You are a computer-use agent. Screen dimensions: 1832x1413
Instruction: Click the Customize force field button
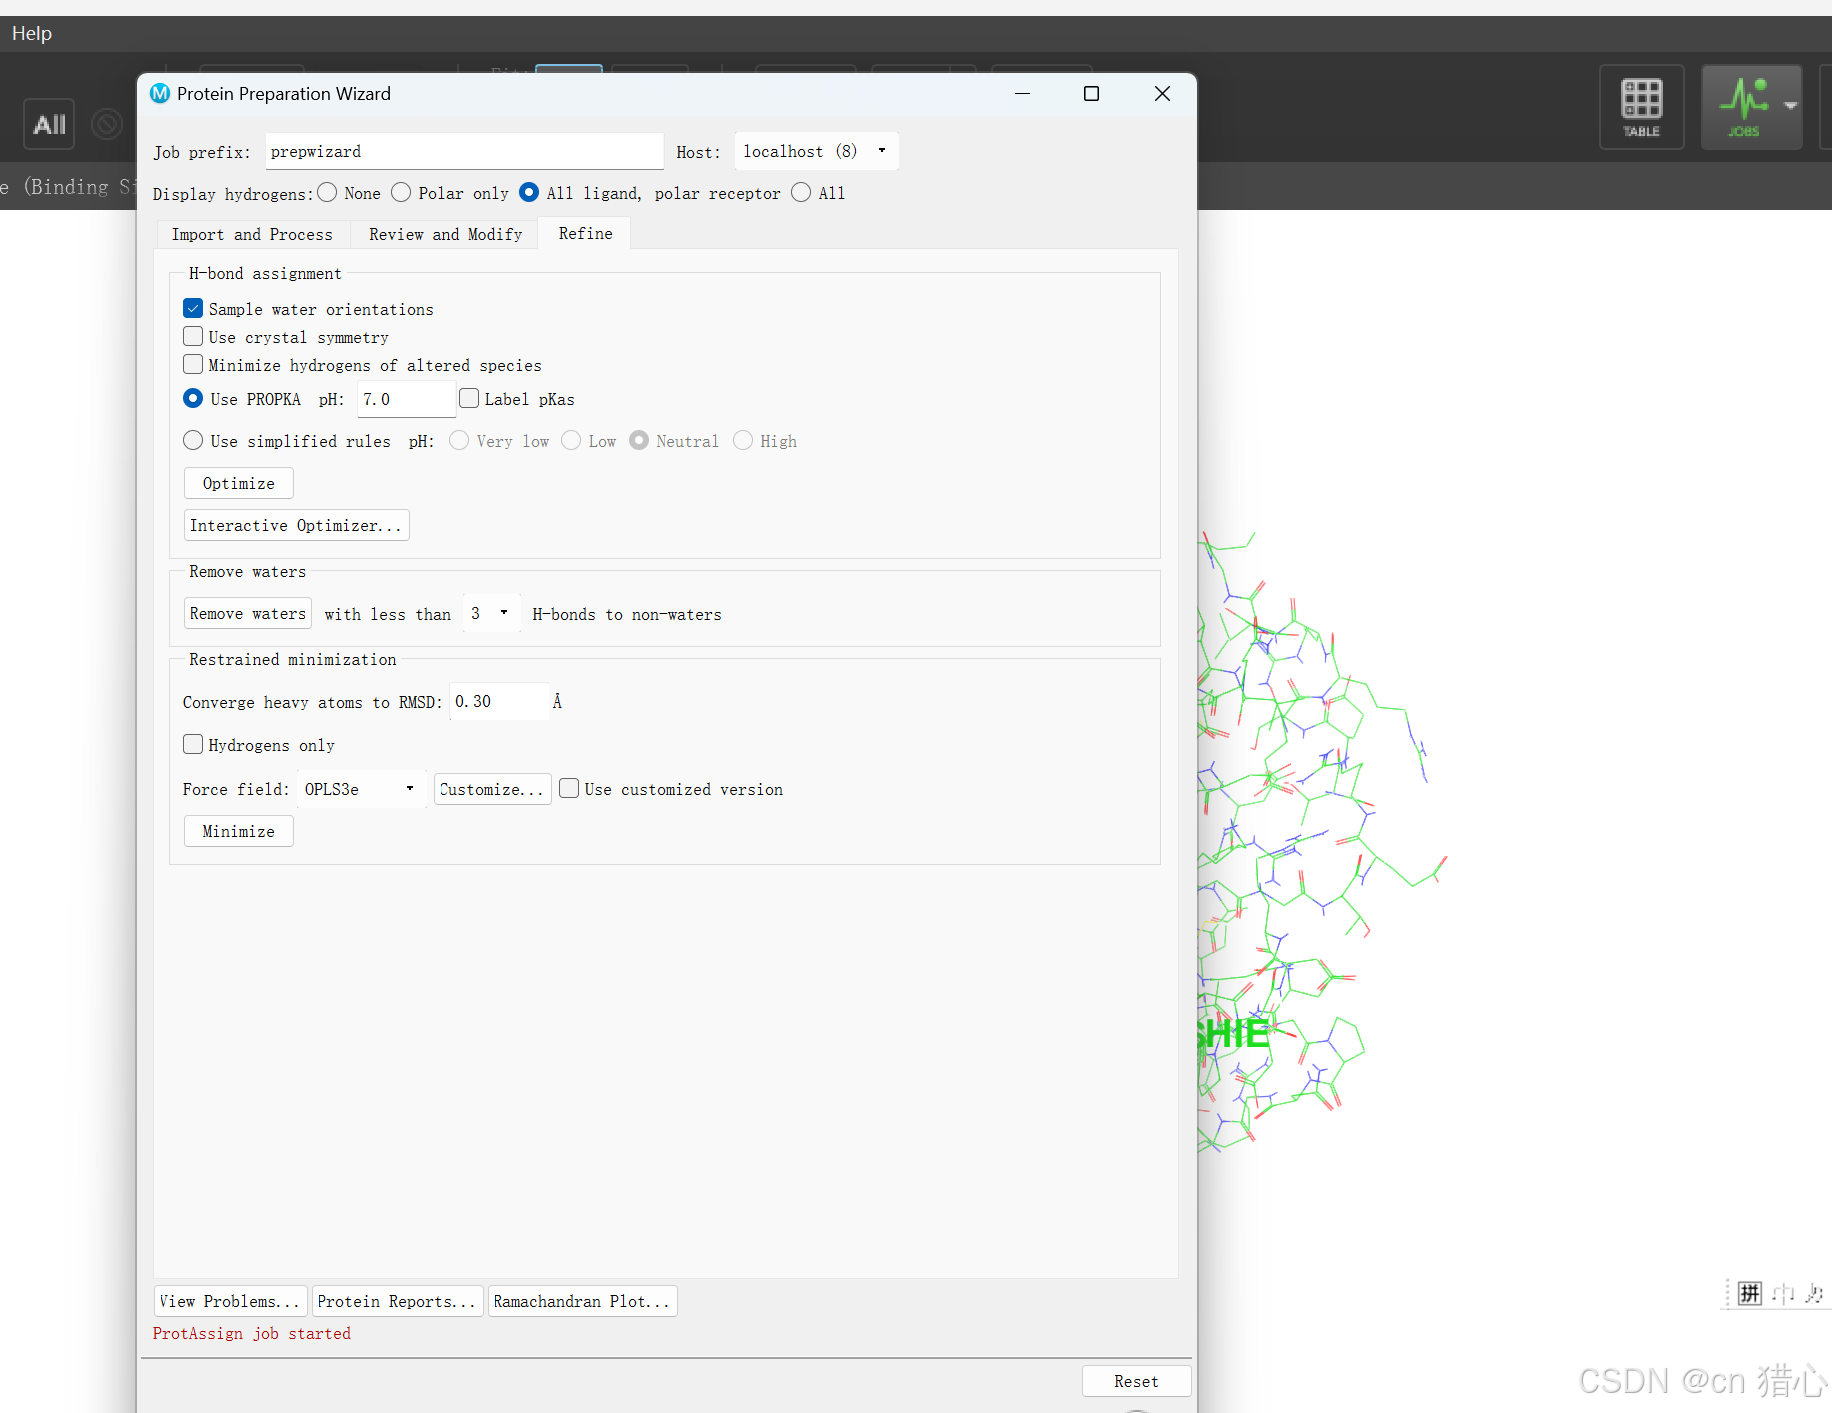(493, 789)
